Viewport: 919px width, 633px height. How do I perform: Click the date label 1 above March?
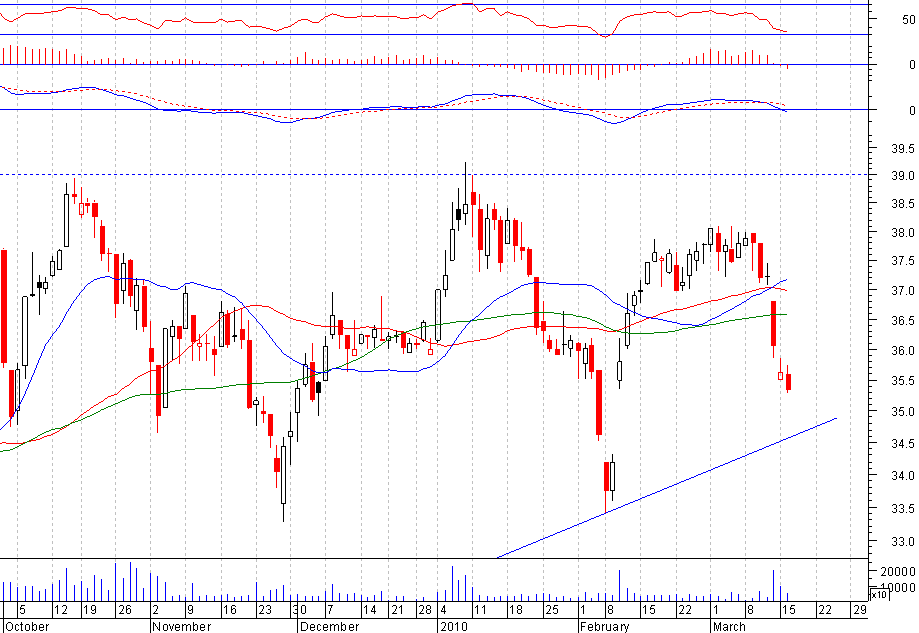tap(716, 610)
